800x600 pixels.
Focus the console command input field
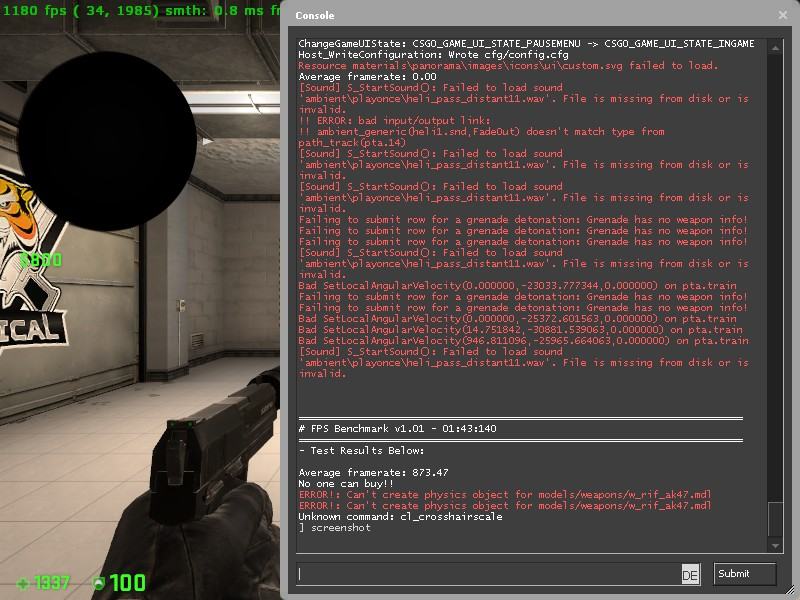click(x=488, y=574)
